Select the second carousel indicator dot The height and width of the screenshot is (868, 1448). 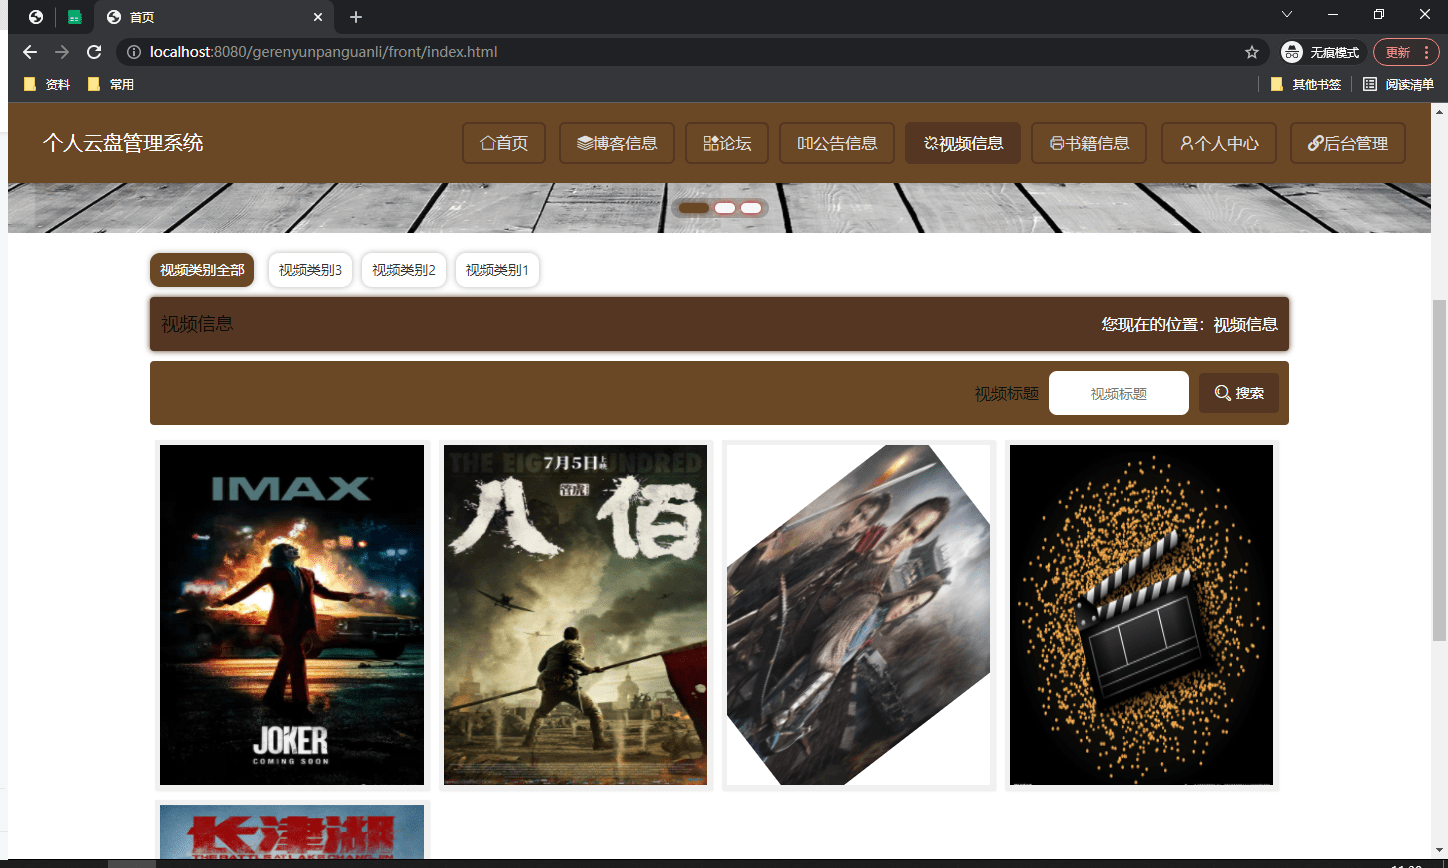coord(723,207)
